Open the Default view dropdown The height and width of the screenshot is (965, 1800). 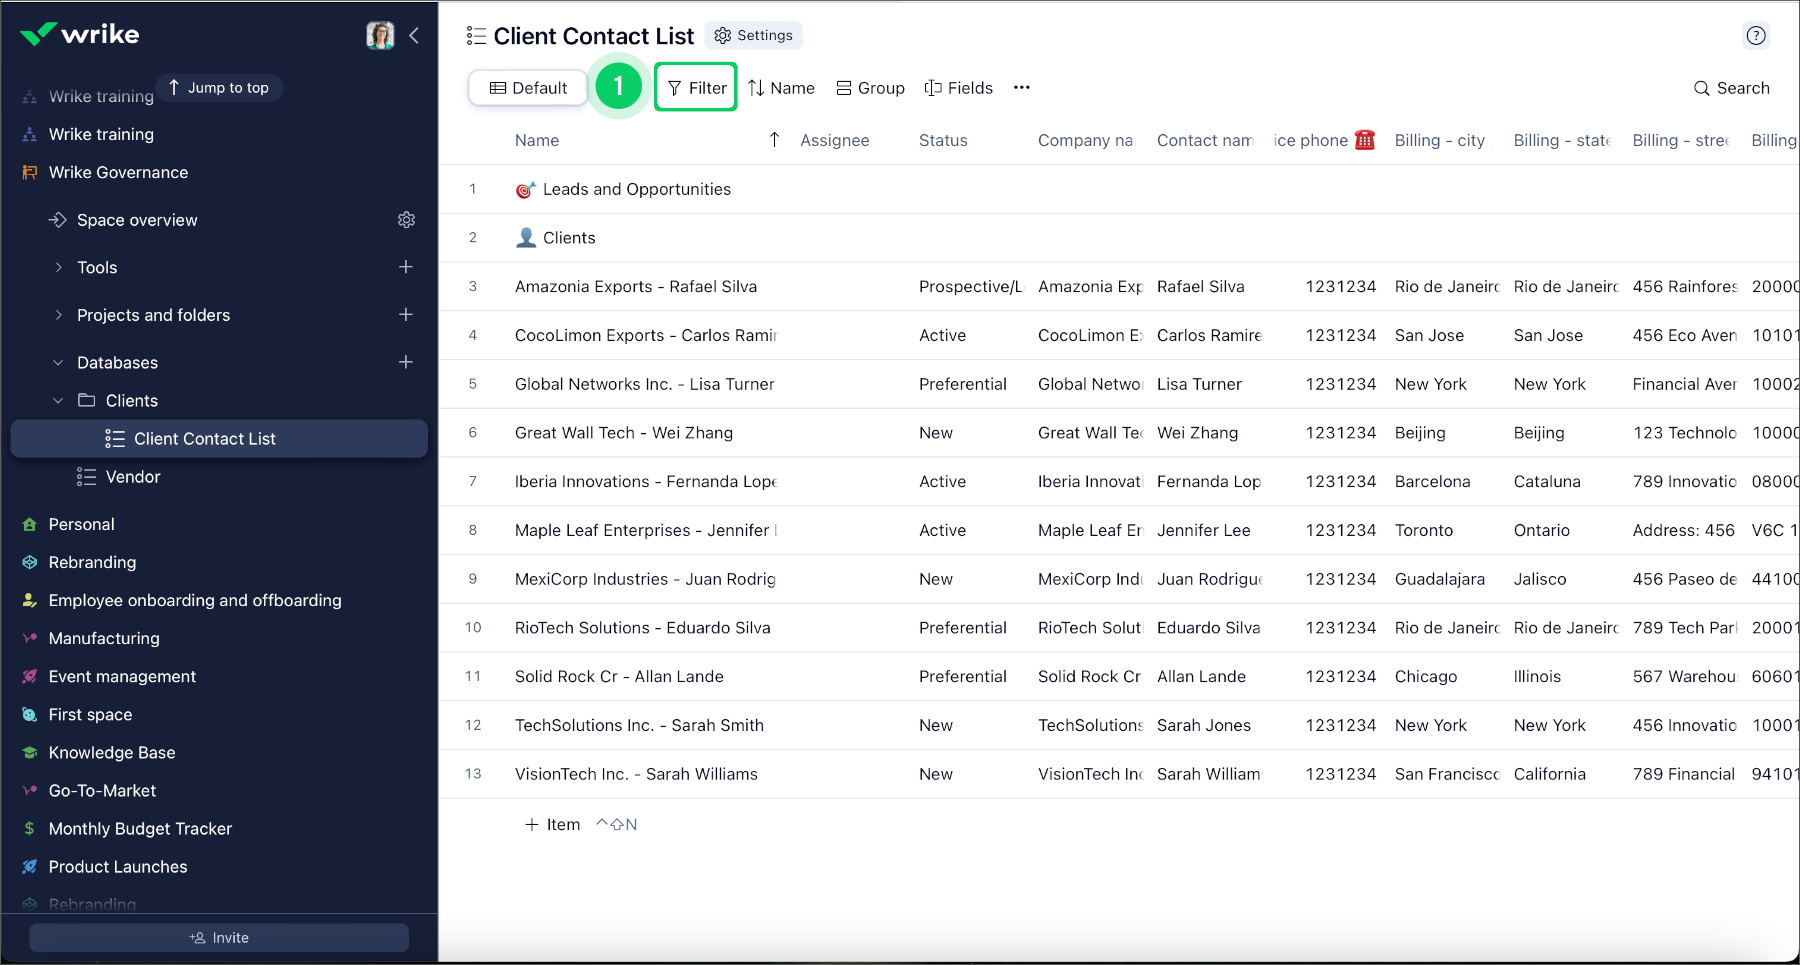pos(528,88)
